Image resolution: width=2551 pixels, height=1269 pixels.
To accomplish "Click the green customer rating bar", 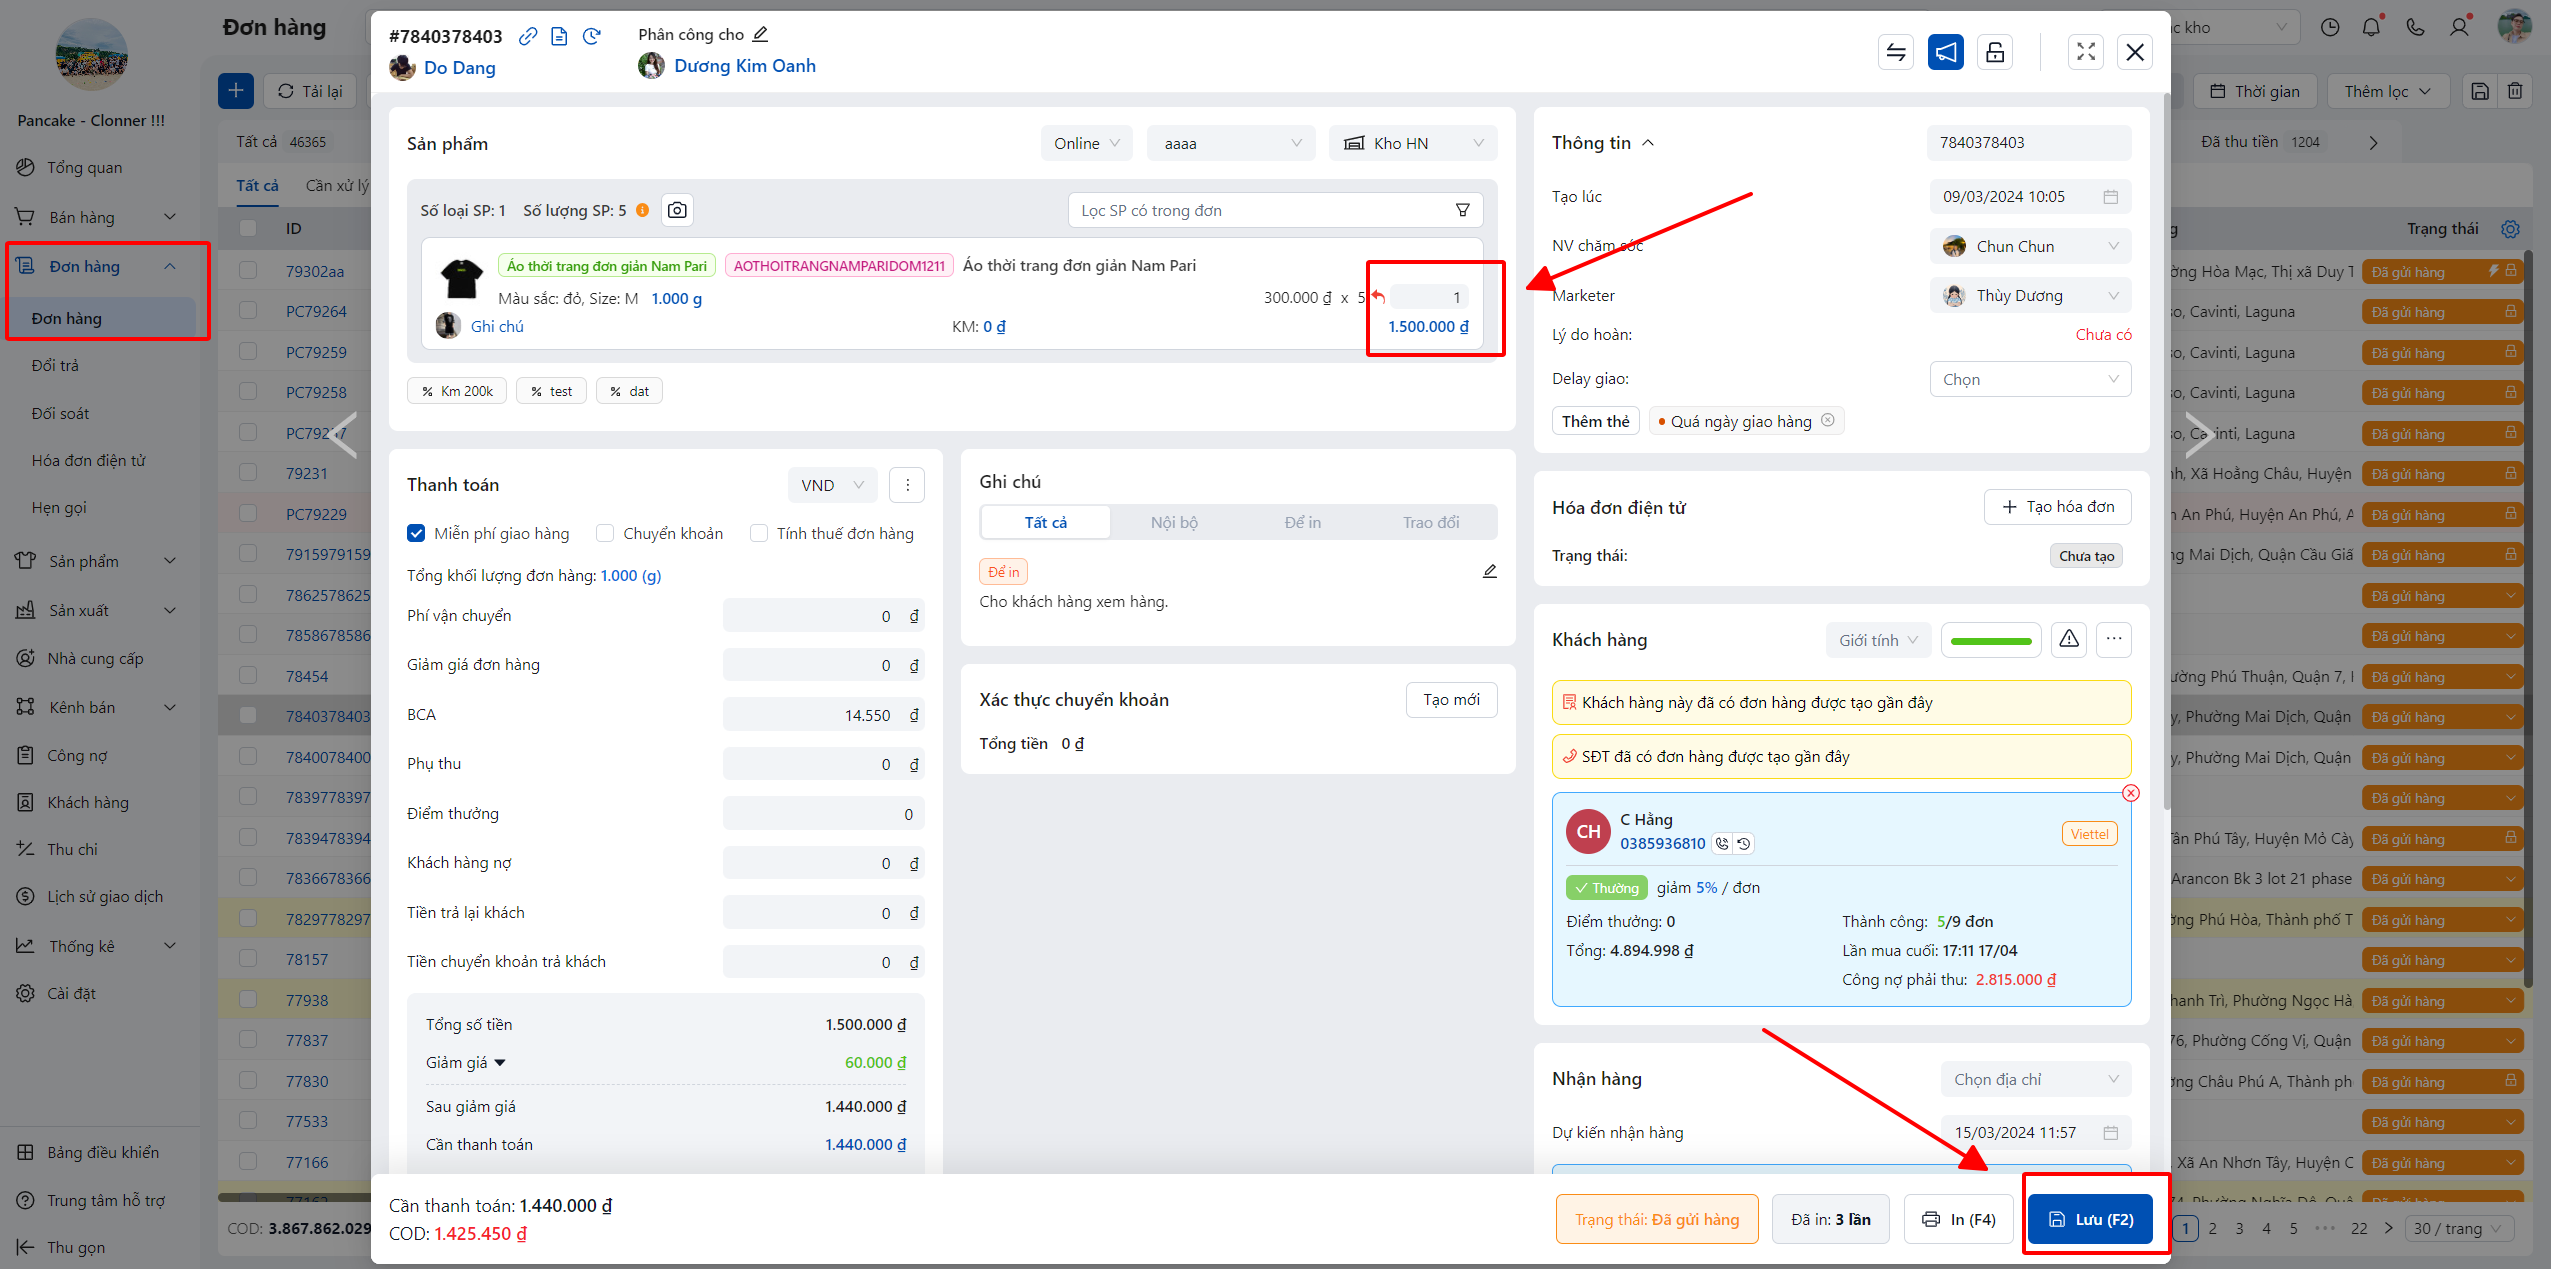I will click(x=1991, y=640).
